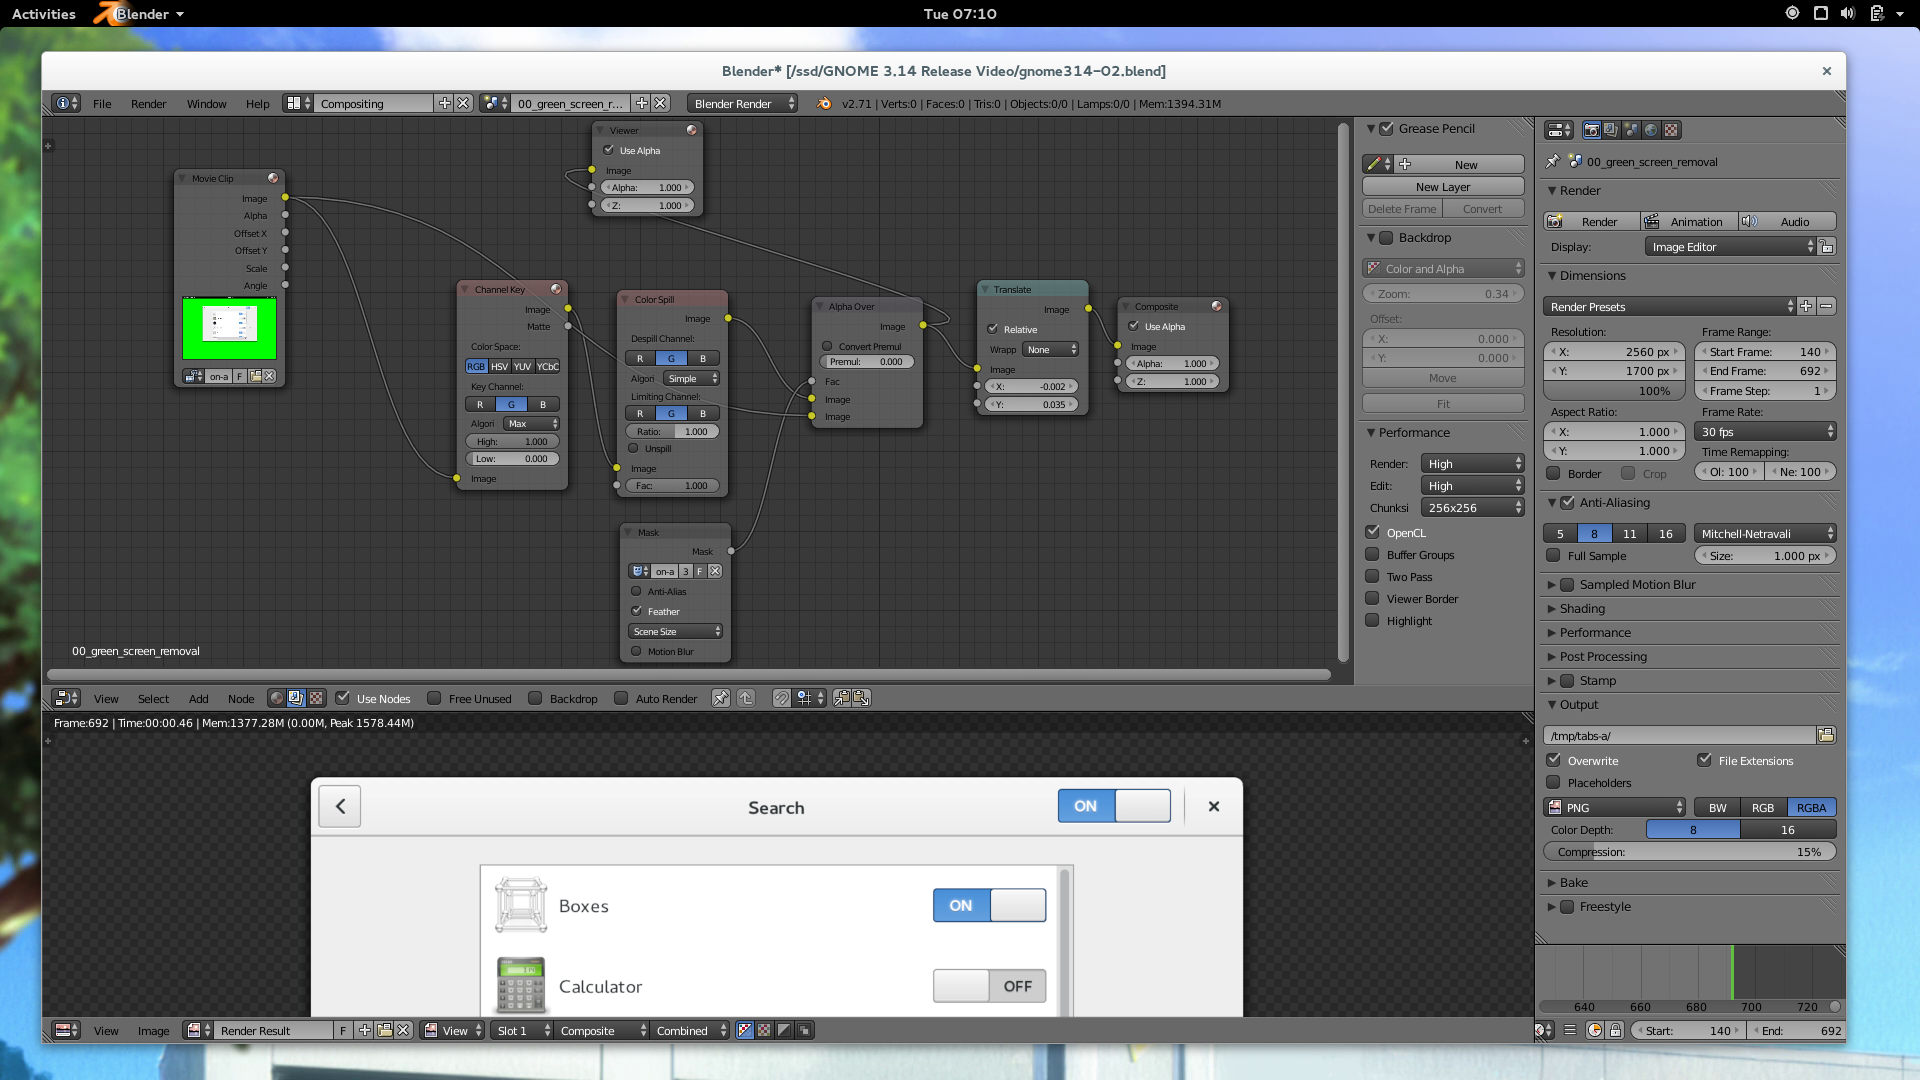
Task: Show color and alpha channels icon in image editor
Action: (x=745, y=1030)
